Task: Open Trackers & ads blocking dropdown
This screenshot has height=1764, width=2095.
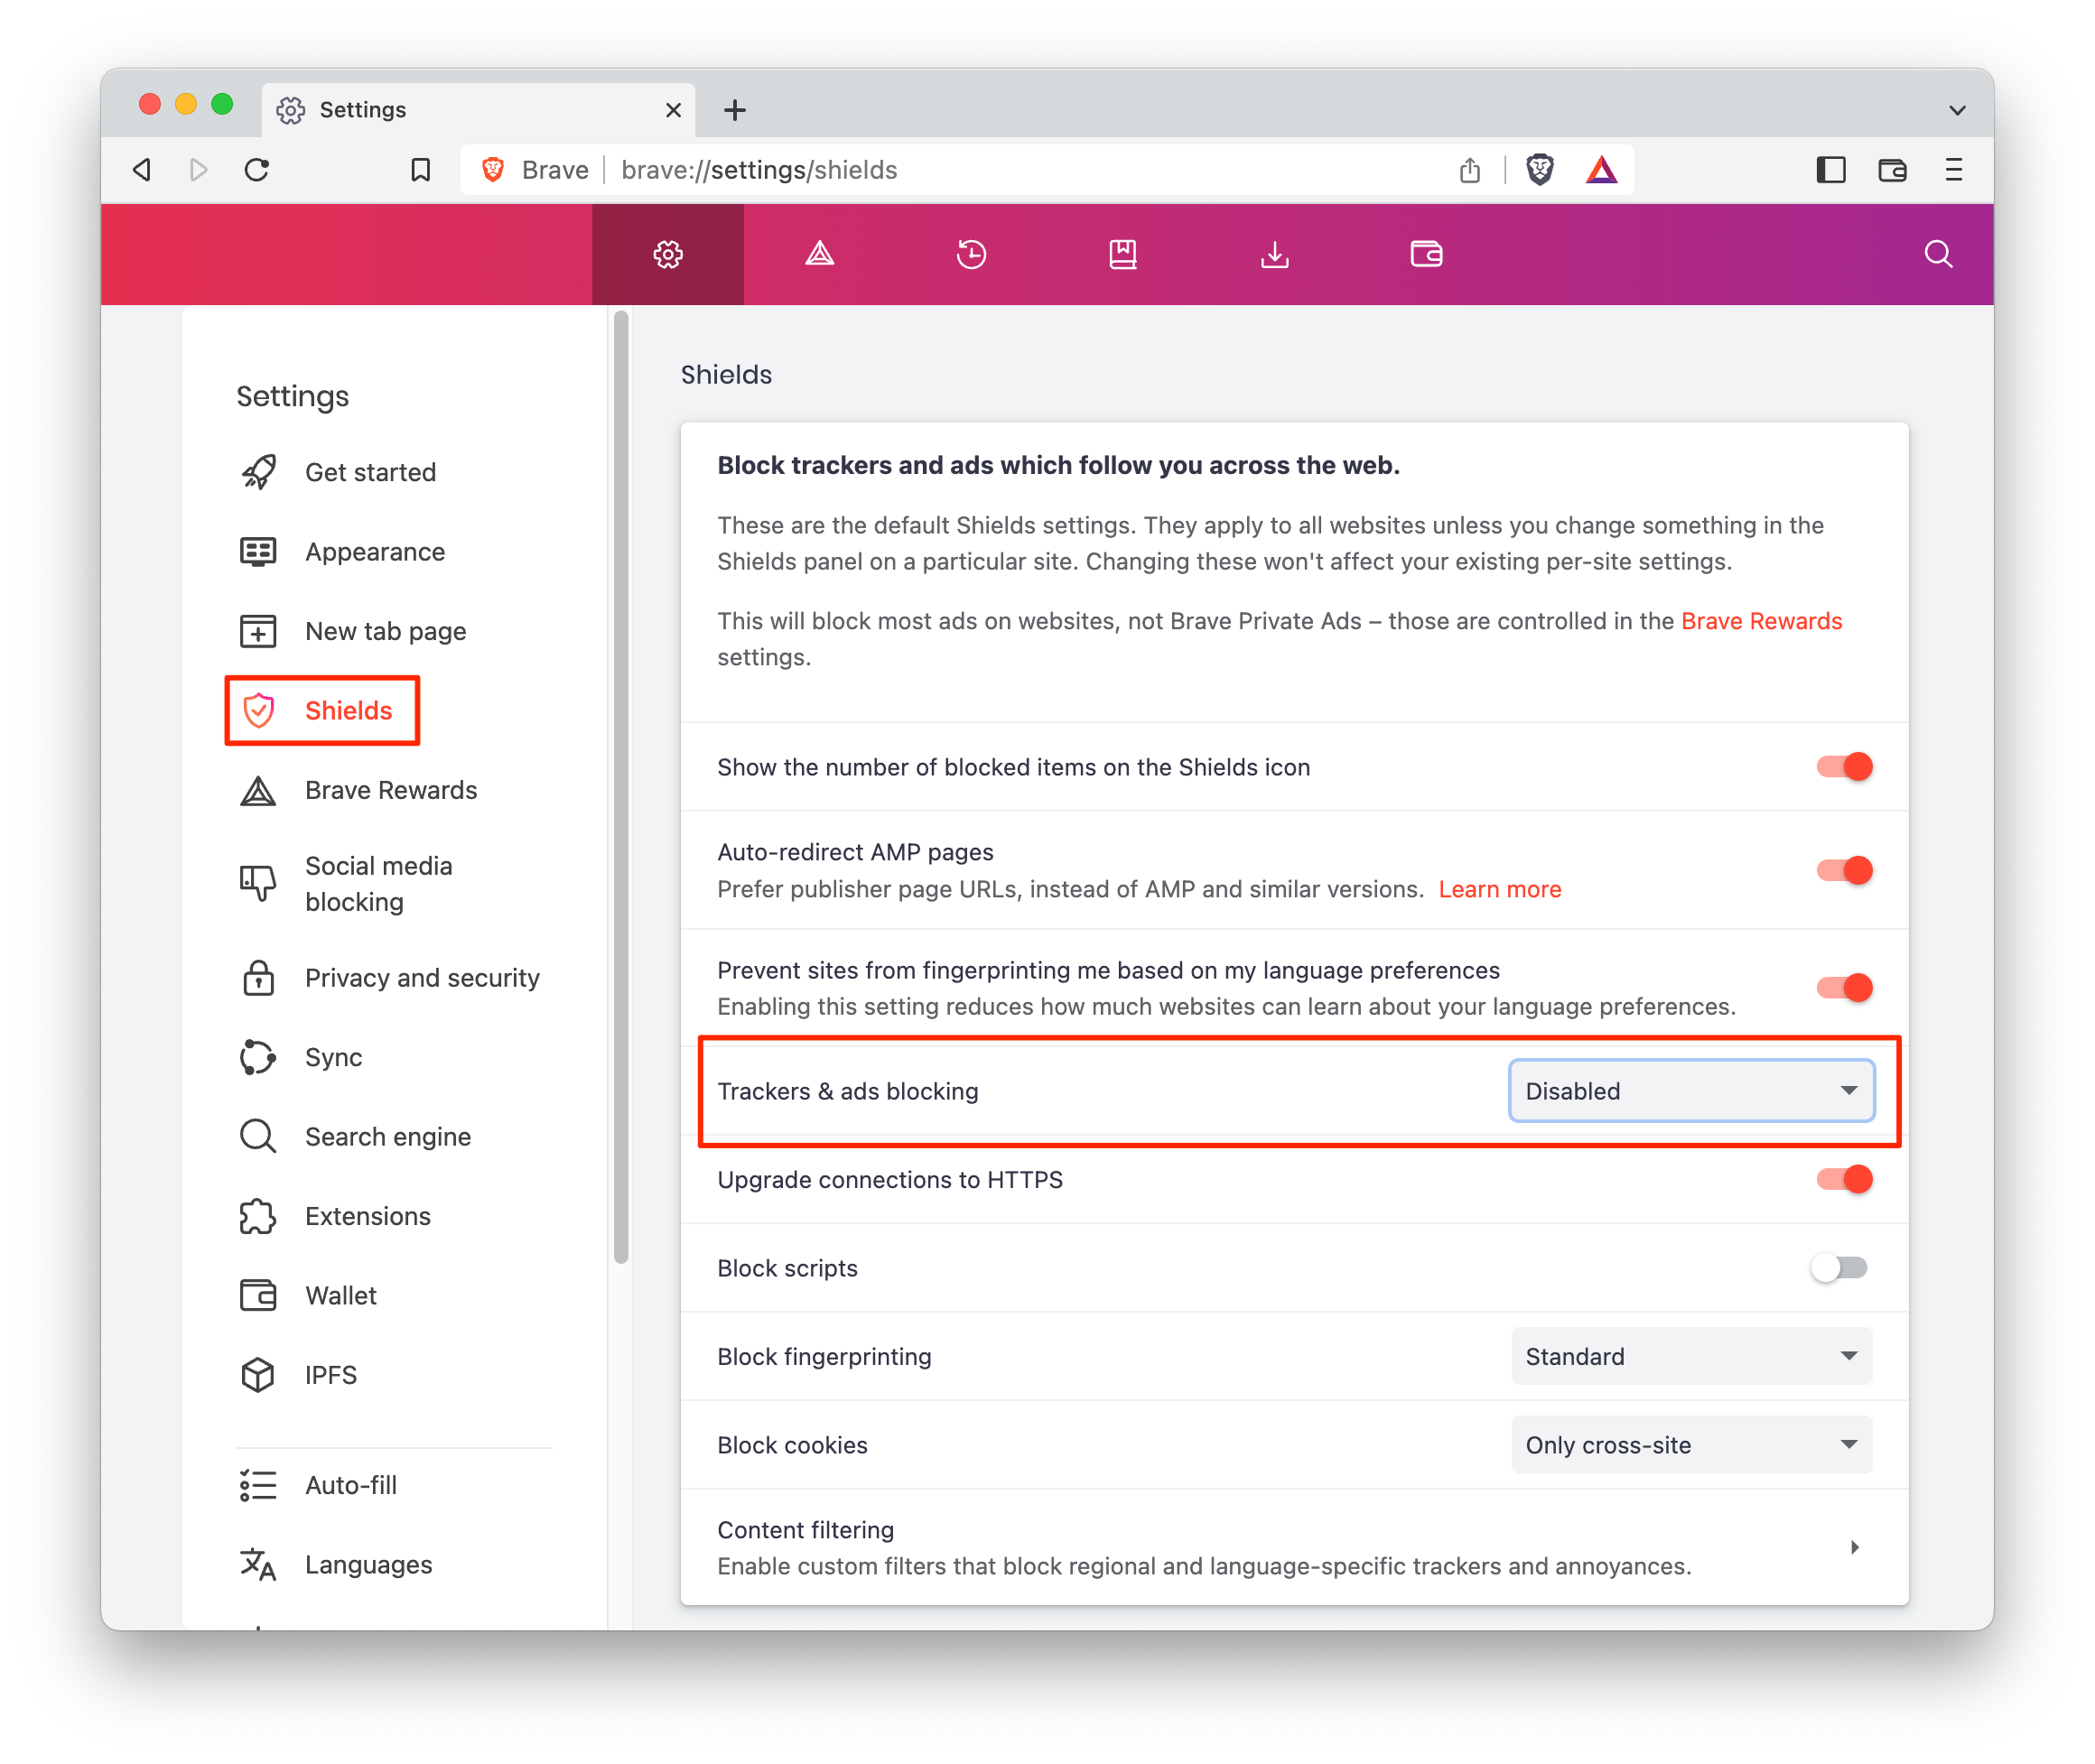Action: pos(1691,1091)
